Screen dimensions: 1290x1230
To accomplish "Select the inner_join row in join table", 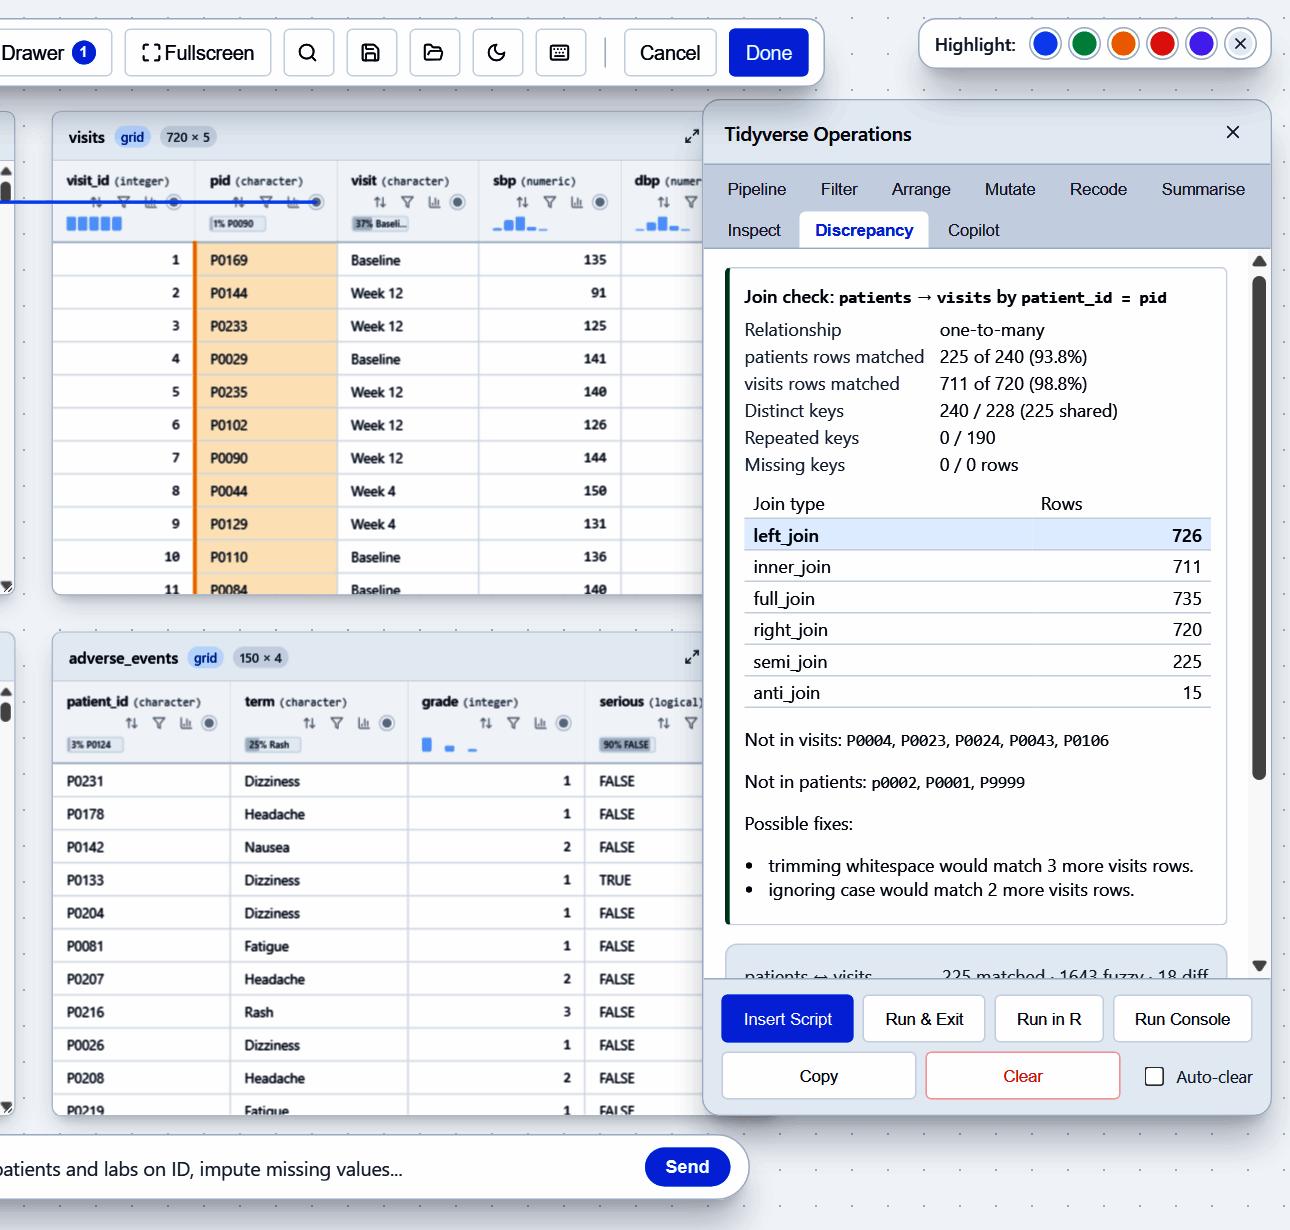I will pyautogui.click(x=977, y=567).
